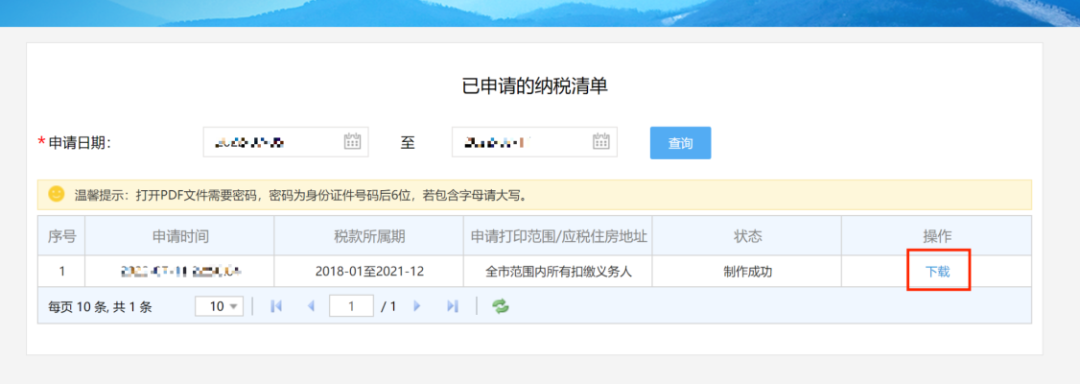Go to previous page of results

coord(311,306)
